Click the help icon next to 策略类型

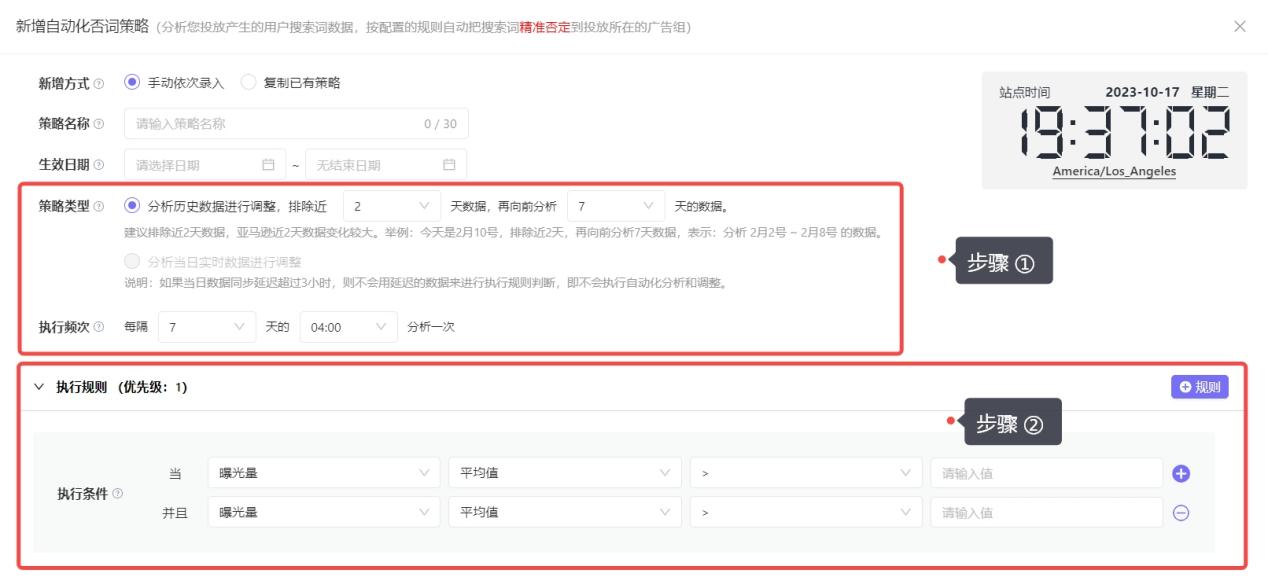(x=98, y=207)
